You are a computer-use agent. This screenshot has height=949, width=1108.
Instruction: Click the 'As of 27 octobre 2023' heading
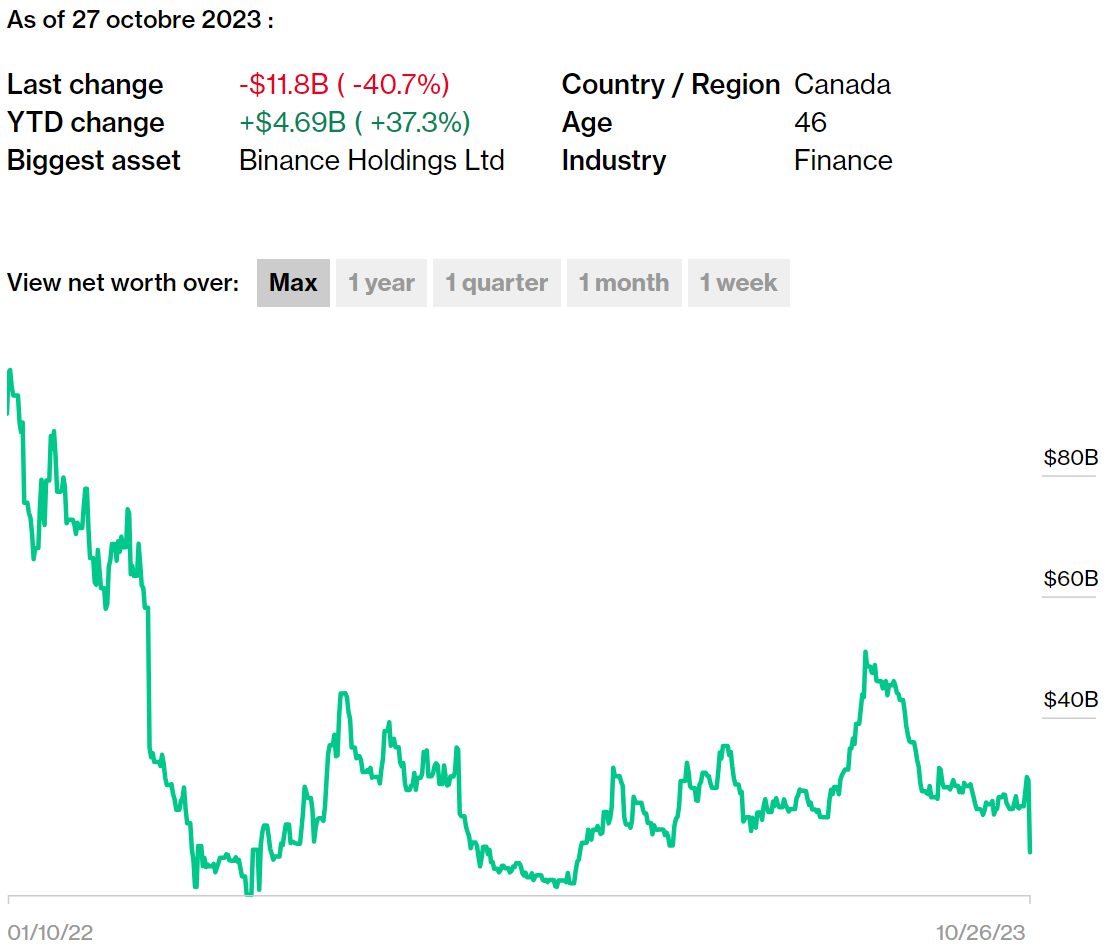[140, 22]
